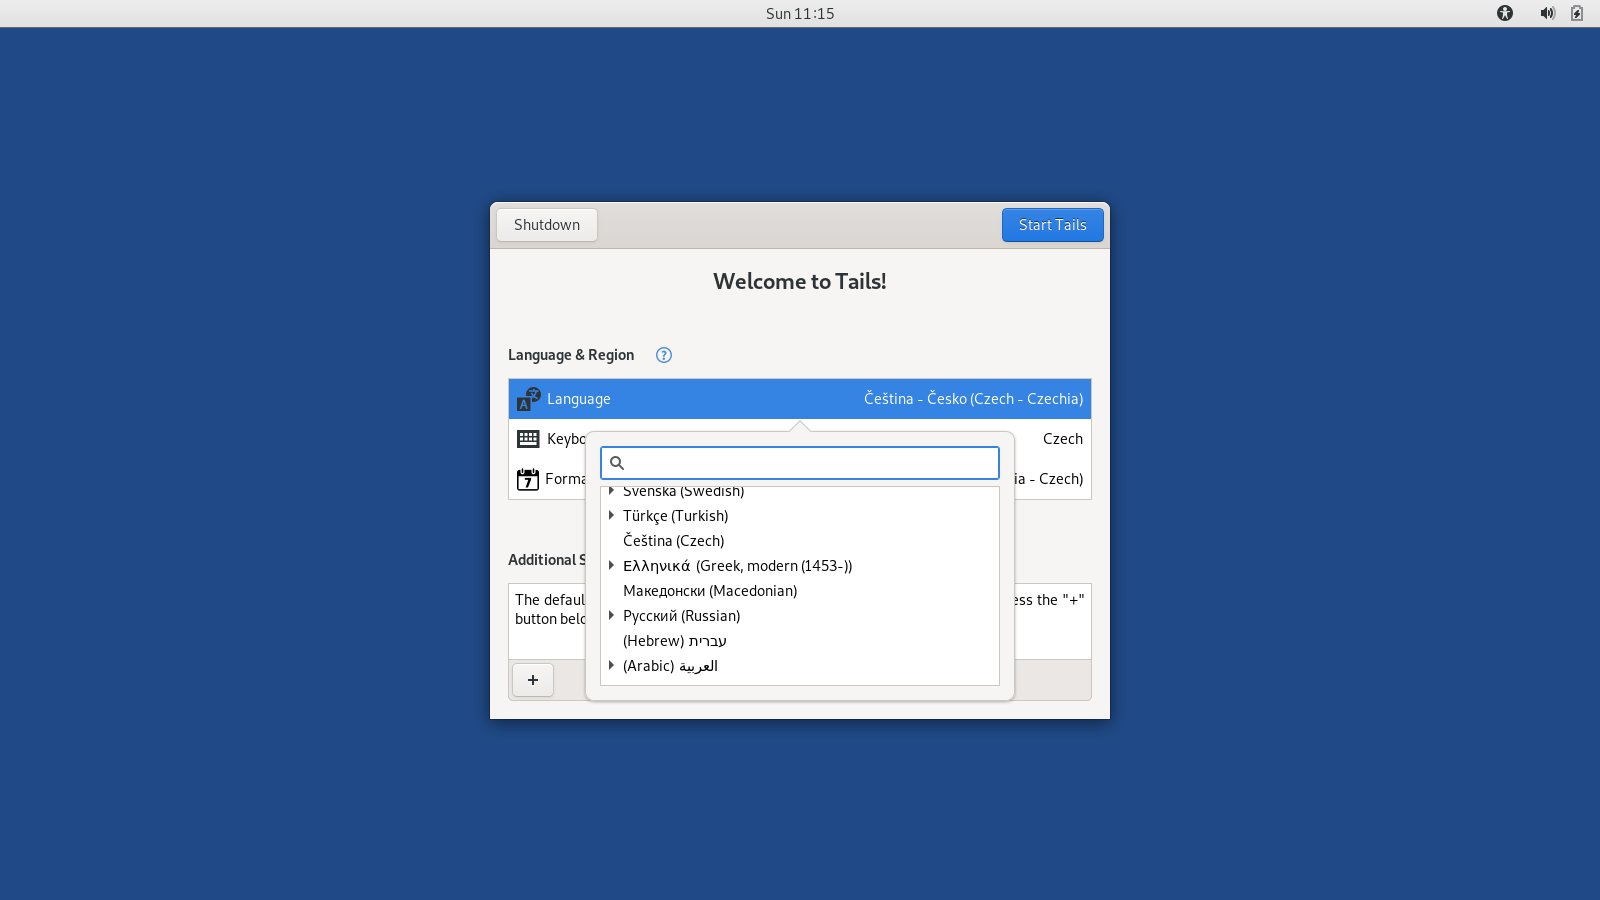
Task: Click the Formats calendar icon
Action: tap(528, 479)
